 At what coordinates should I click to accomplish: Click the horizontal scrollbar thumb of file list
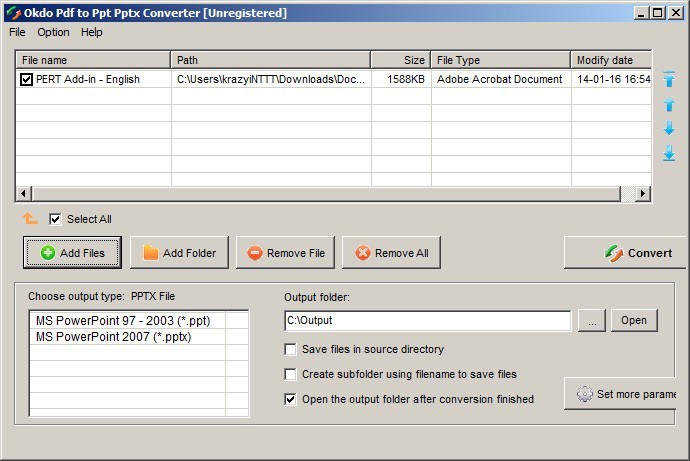tap(326, 193)
